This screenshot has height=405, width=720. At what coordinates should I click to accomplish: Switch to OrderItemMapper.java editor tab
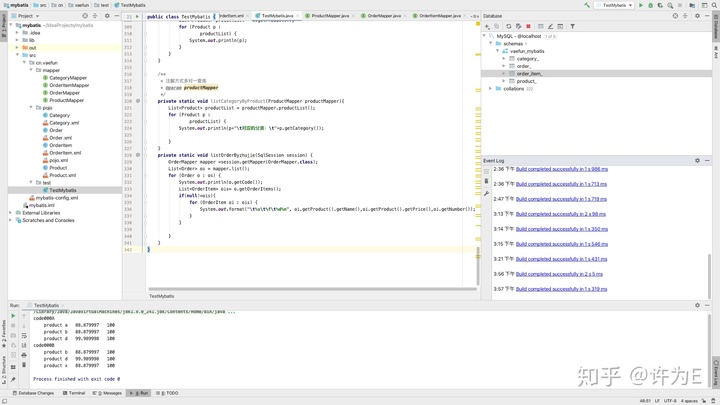pyautogui.click(x=439, y=16)
